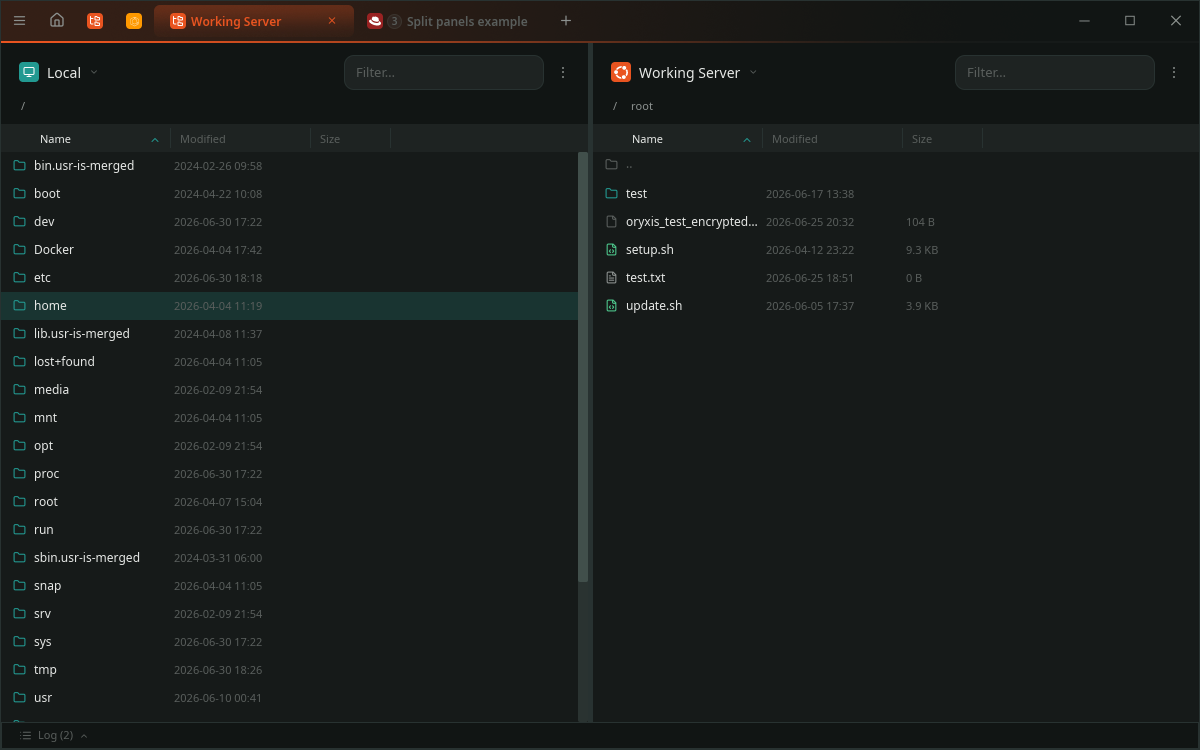Image resolution: width=1200 pixels, height=750 pixels.
Task: Select the lost+found folder
Action: [289, 362]
